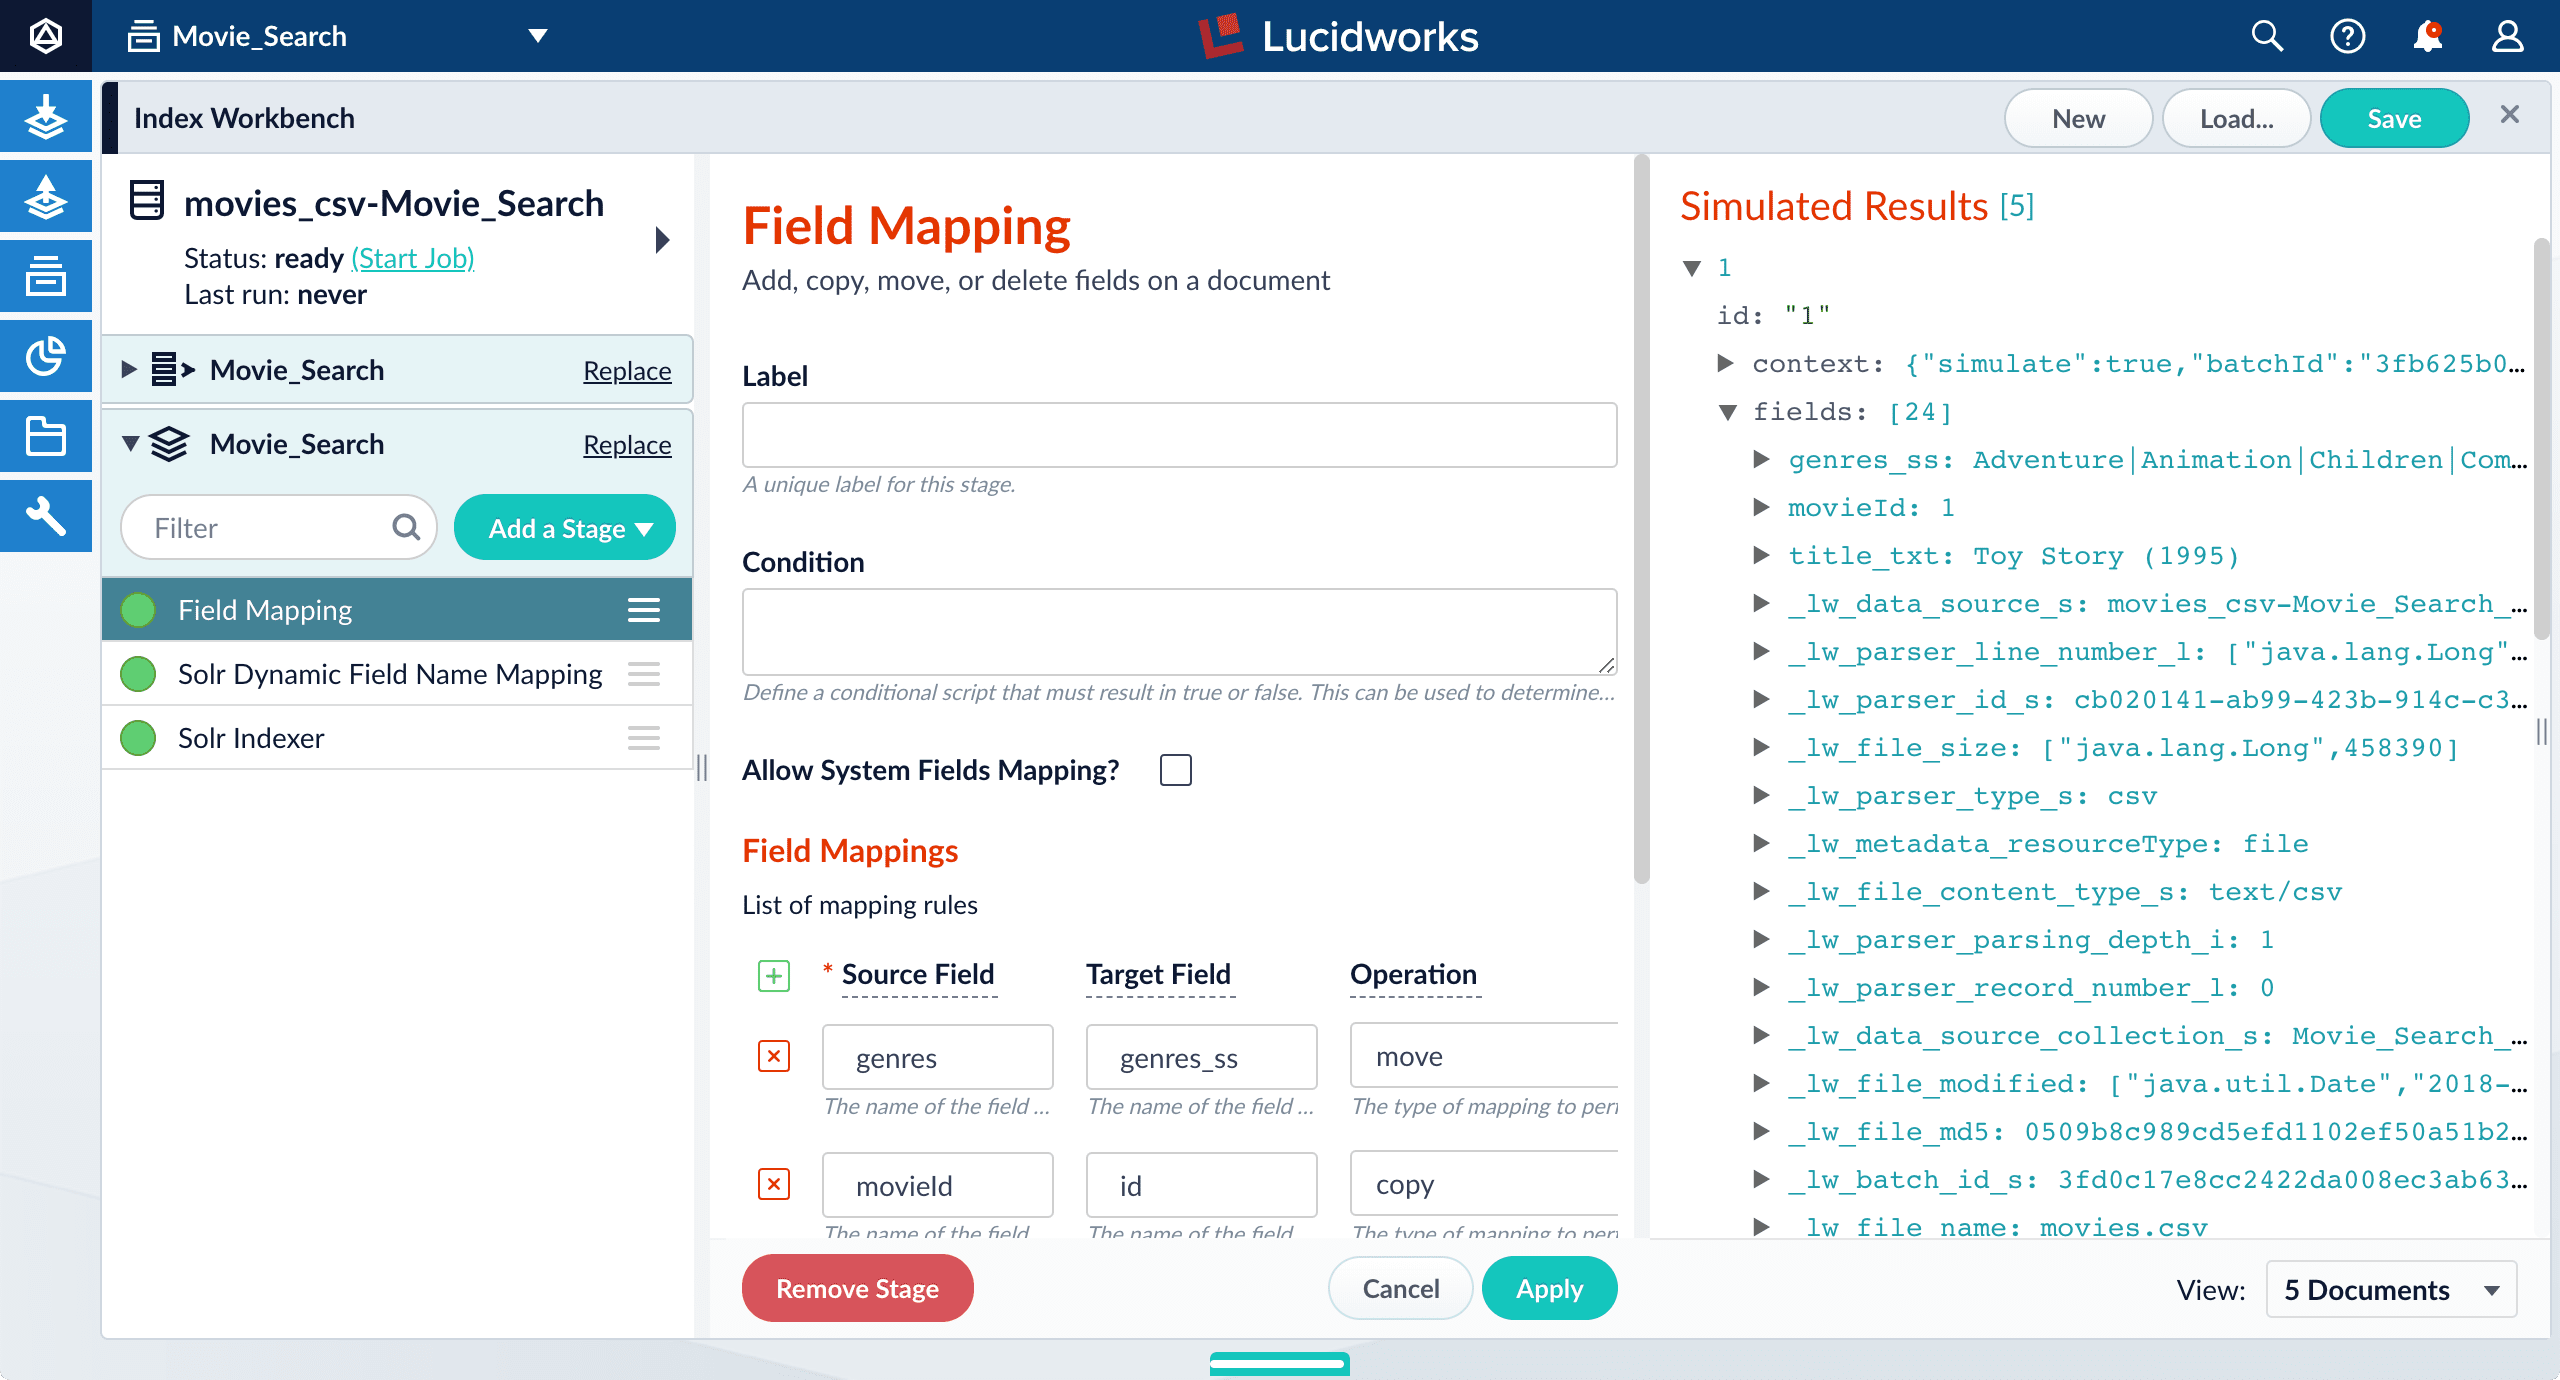Delete the genres mapping row with red X
Image resolution: width=2560 pixels, height=1380 pixels.
pyautogui.click(x=774, y=1056)
